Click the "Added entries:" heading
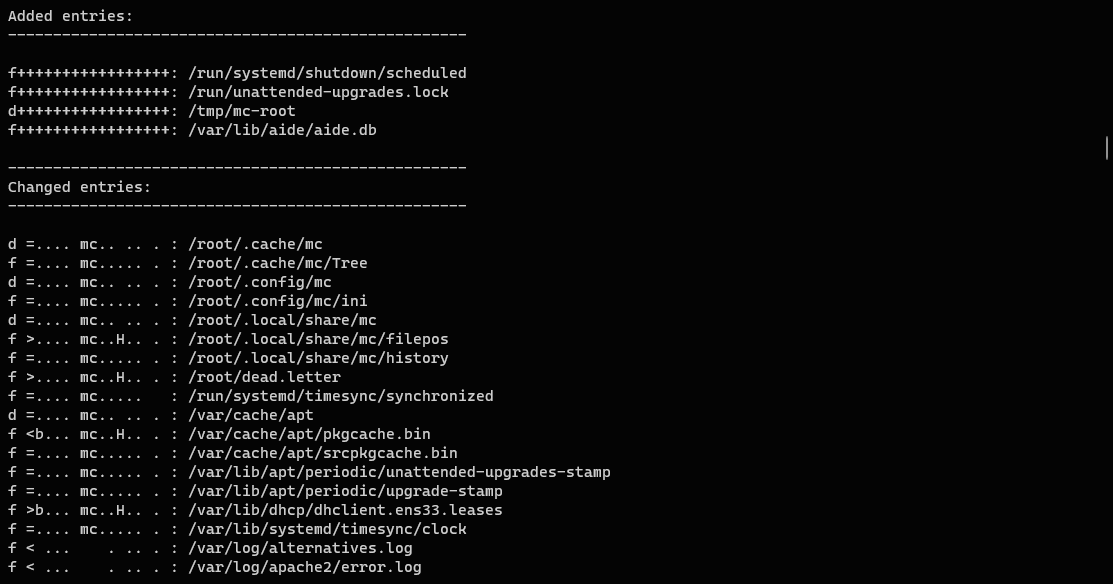Screen dimensions: 1113x584 click(x=70, y=16)
